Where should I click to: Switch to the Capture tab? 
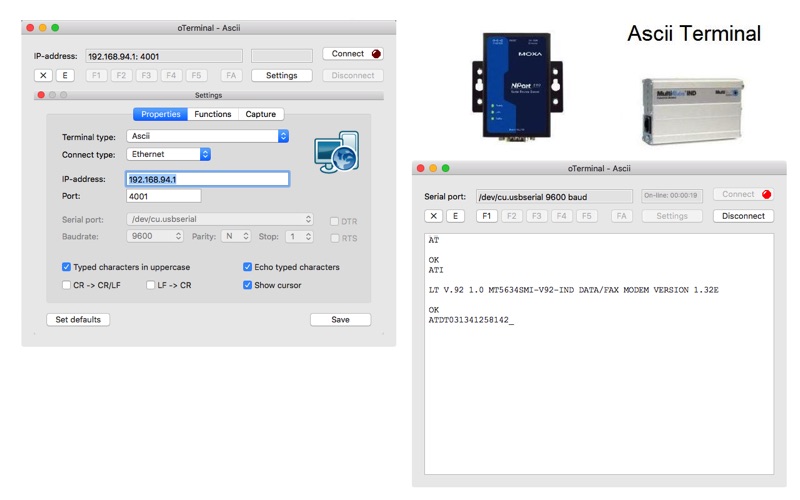[261, 114]
